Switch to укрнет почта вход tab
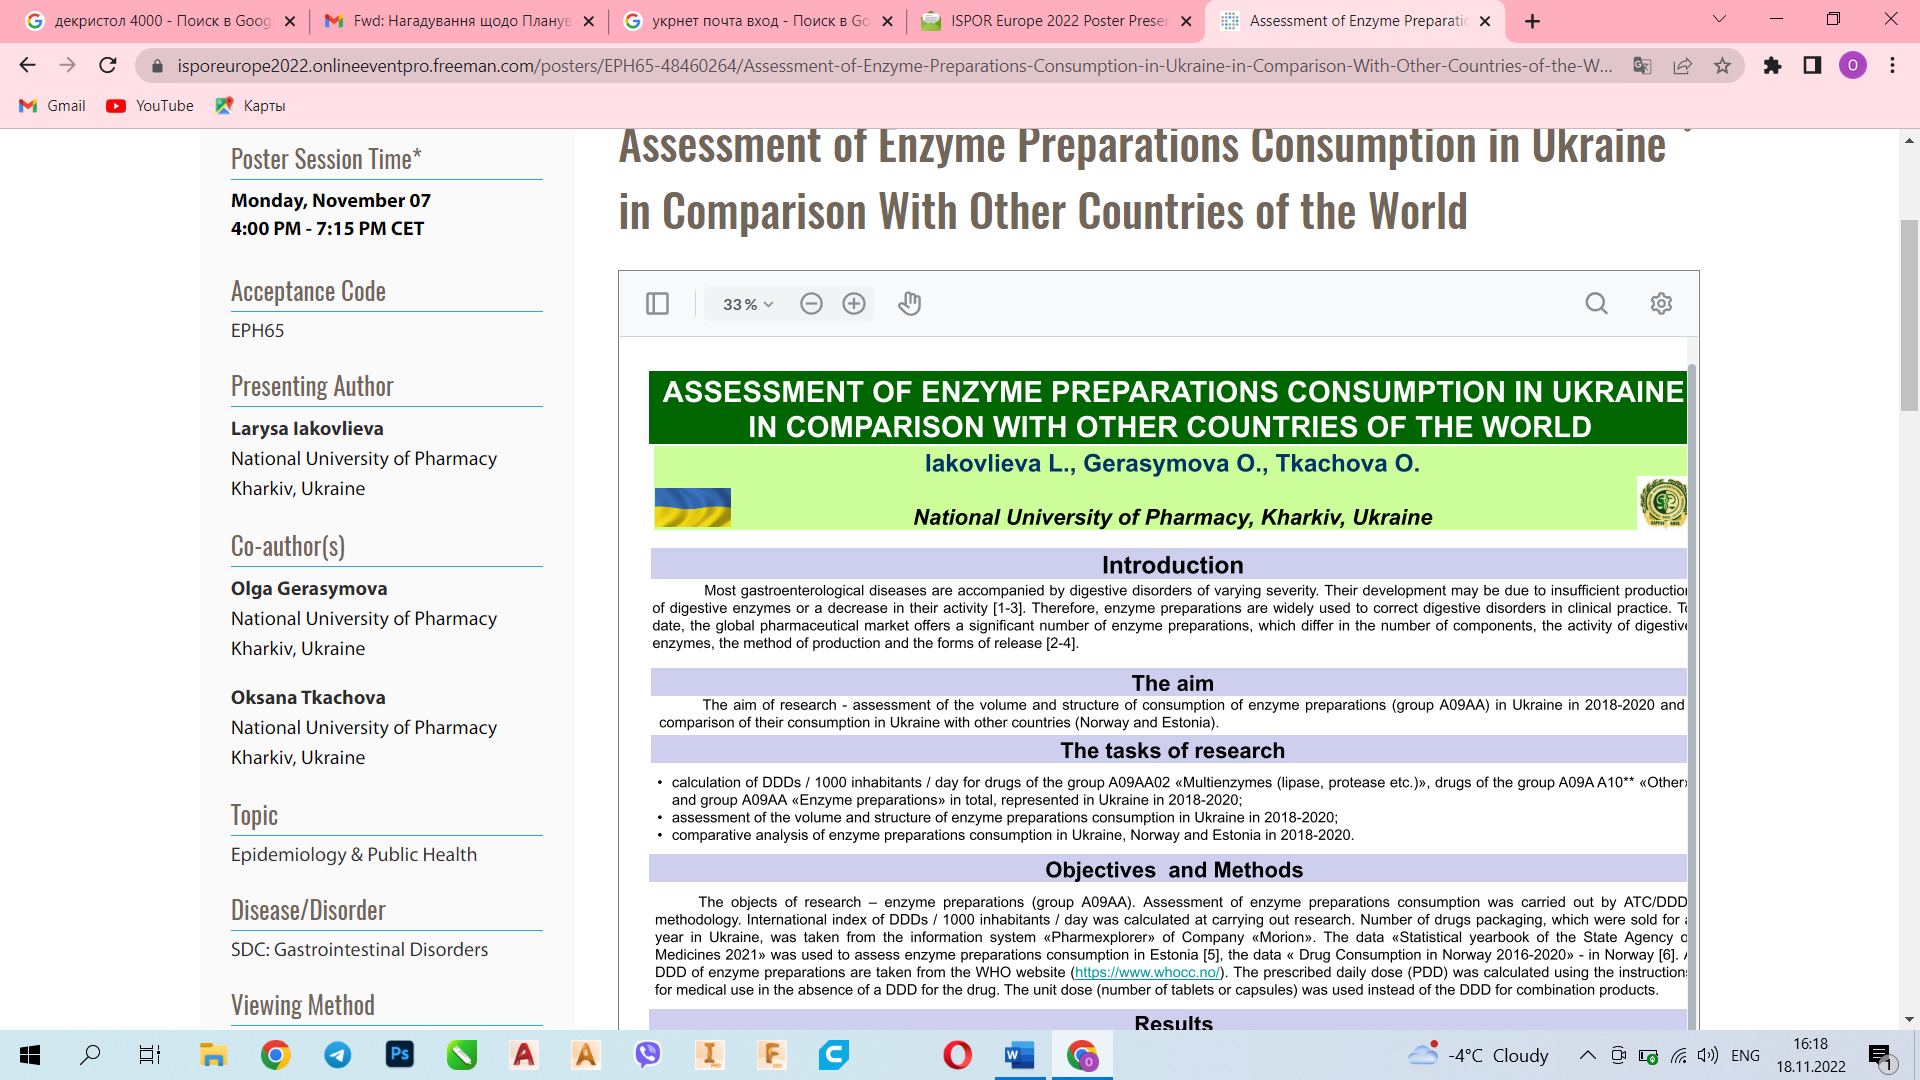This screenshot has width=1920, height=1080. click(x=759, y=21)
